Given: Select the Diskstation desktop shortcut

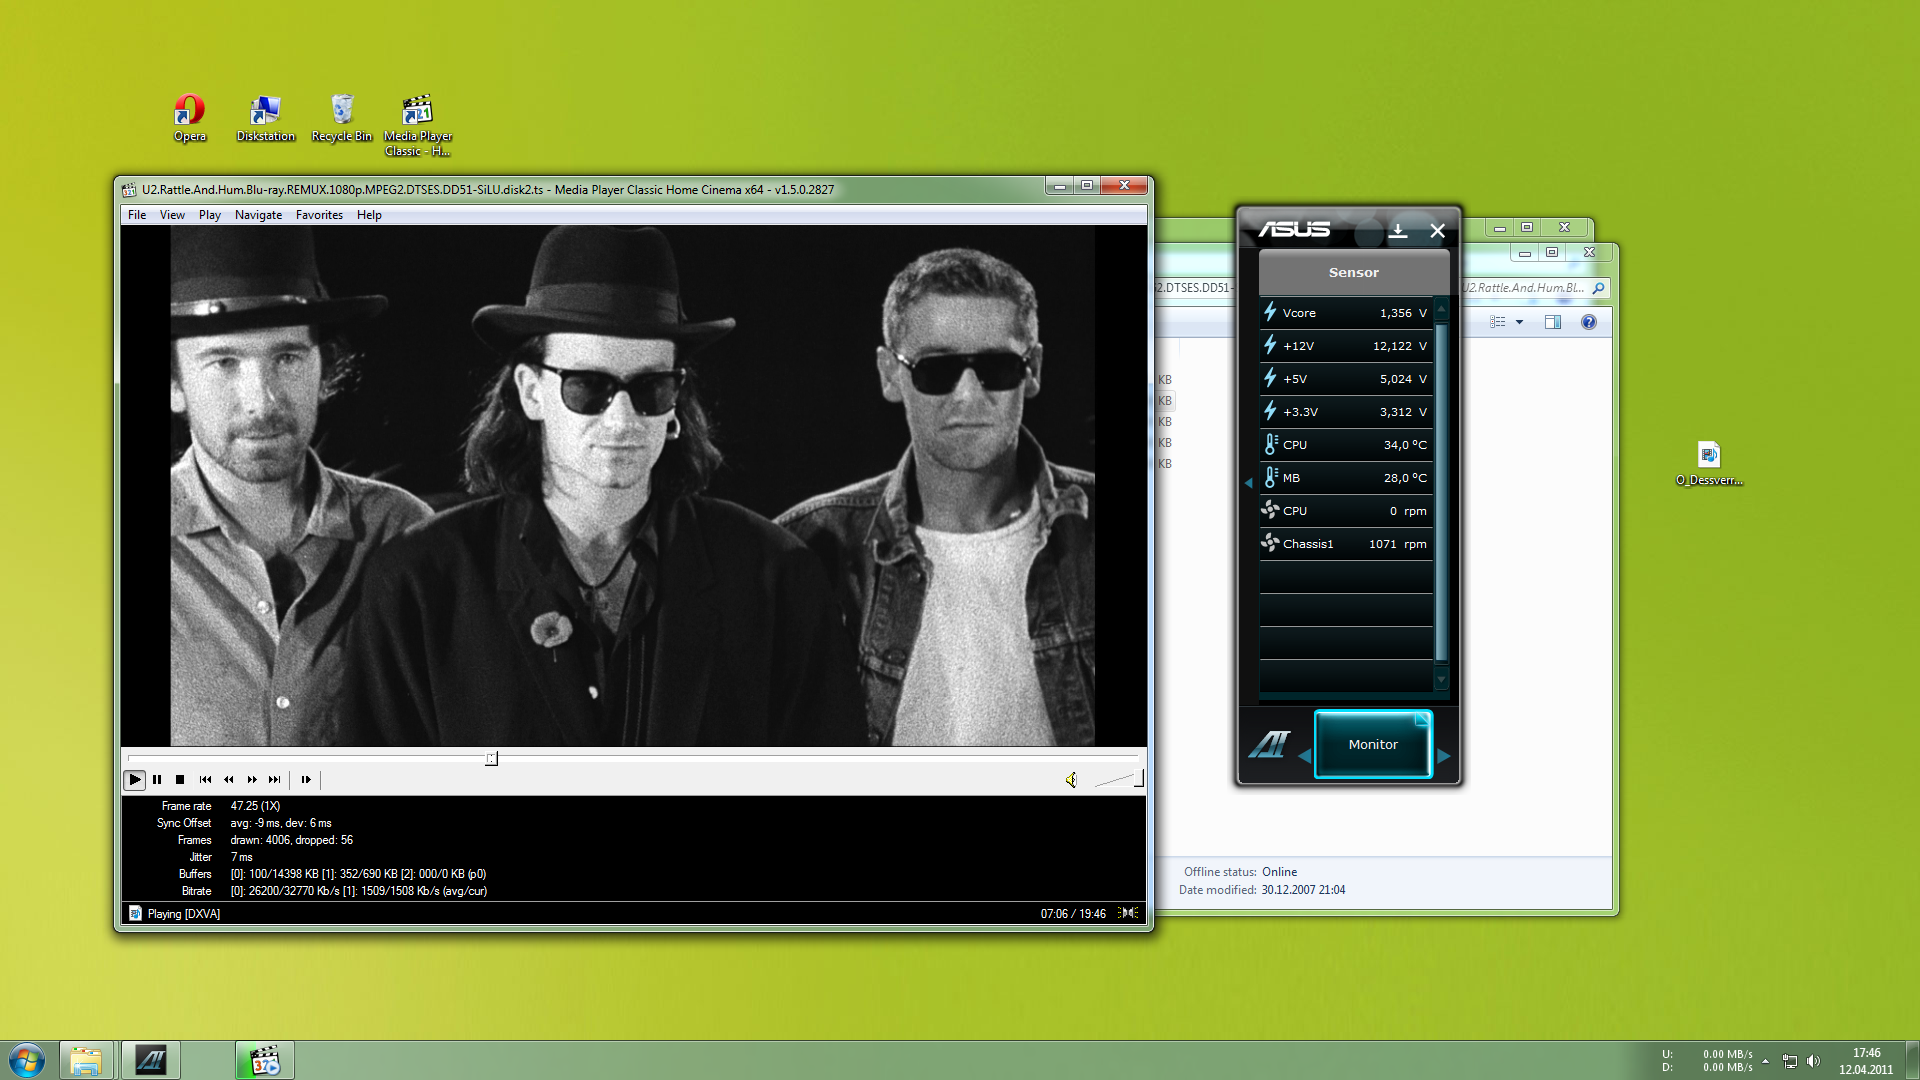Looking at the screenshot, I should [x=265, y=118].
